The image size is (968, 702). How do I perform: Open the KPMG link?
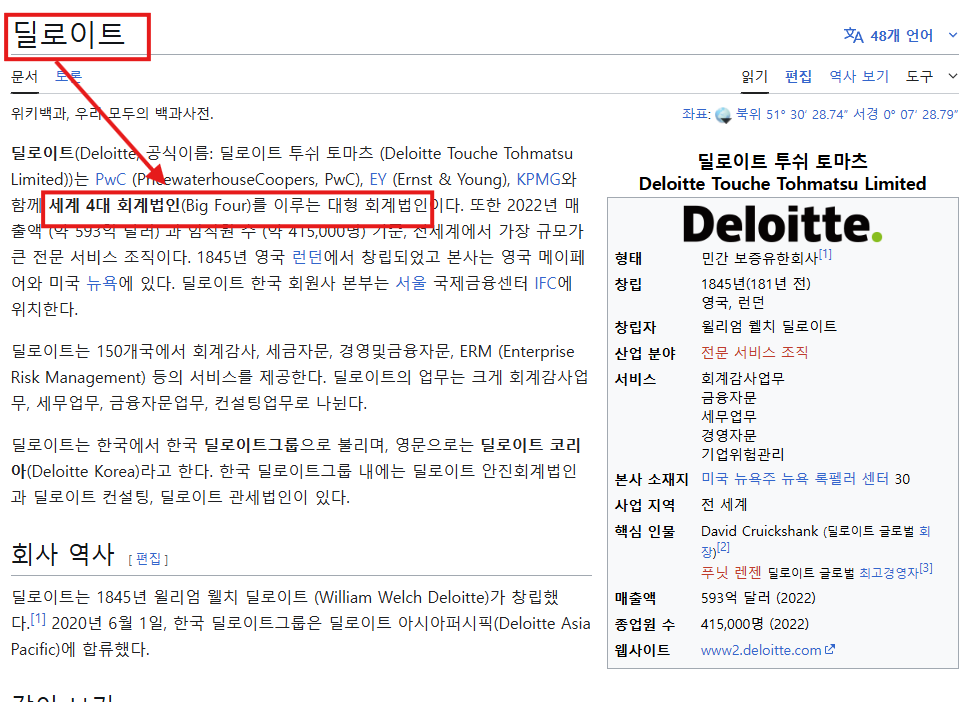[538, 180]
